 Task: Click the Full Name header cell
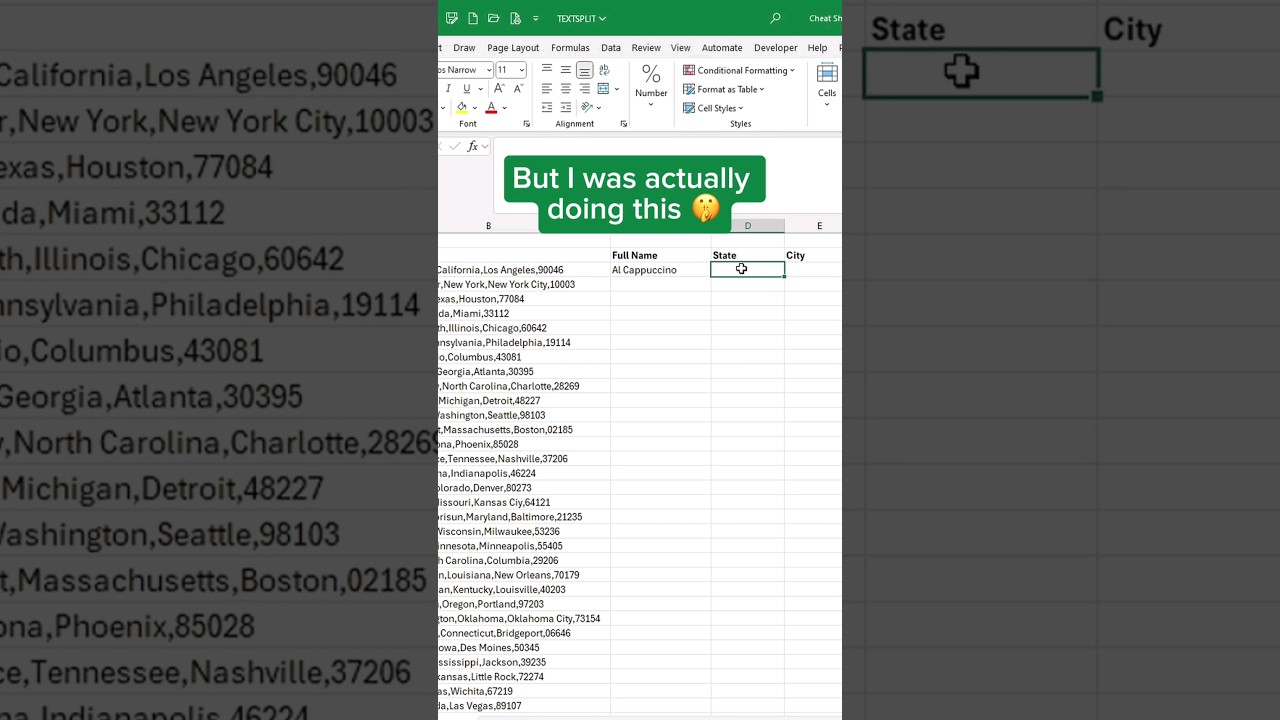(x=660, y=255)
